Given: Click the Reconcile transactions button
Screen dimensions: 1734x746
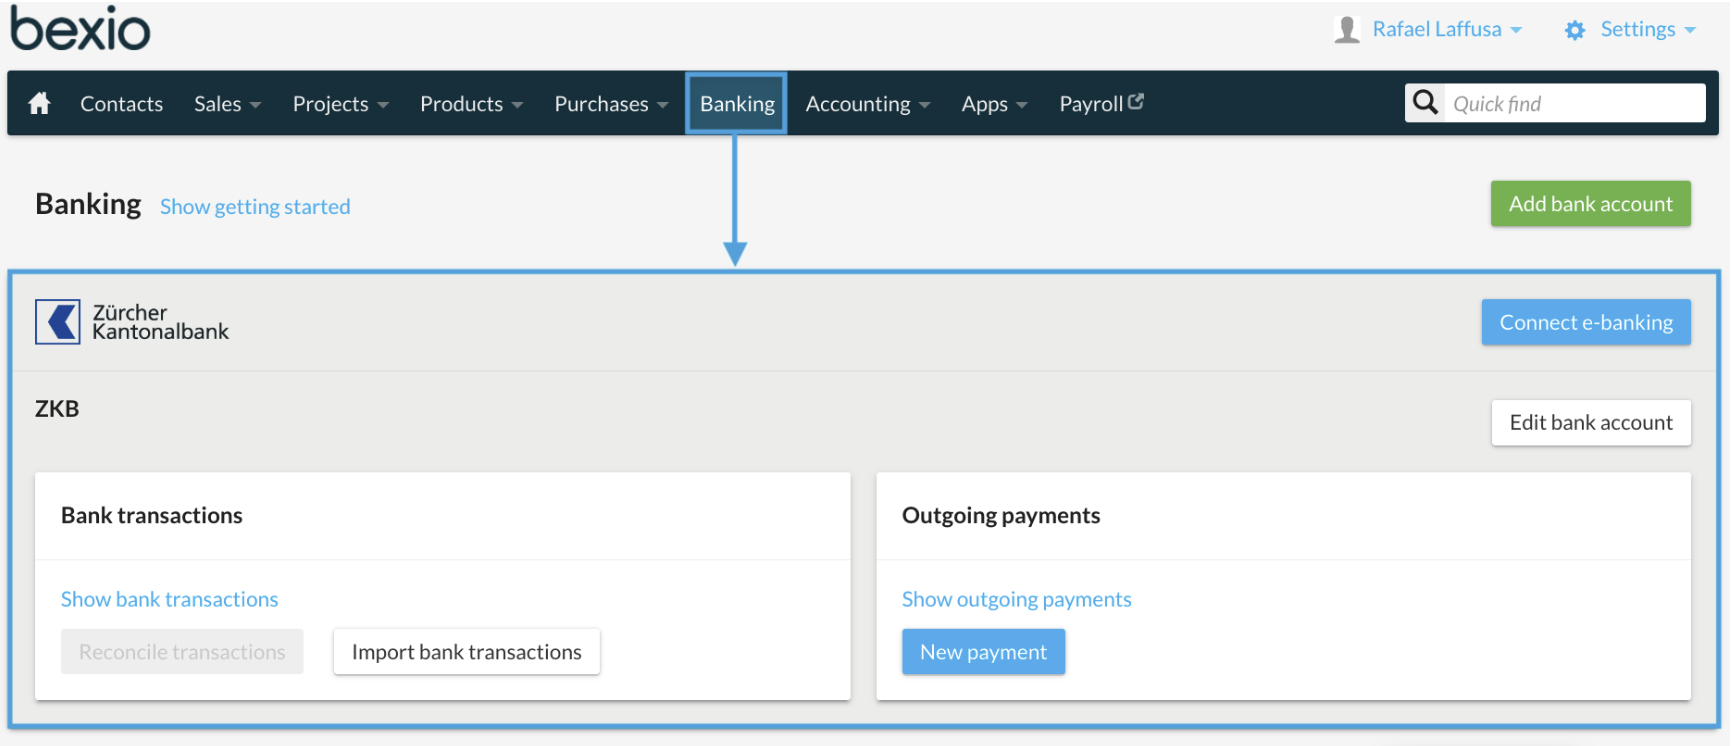Looking at the screenshot, I should (182, 652).
